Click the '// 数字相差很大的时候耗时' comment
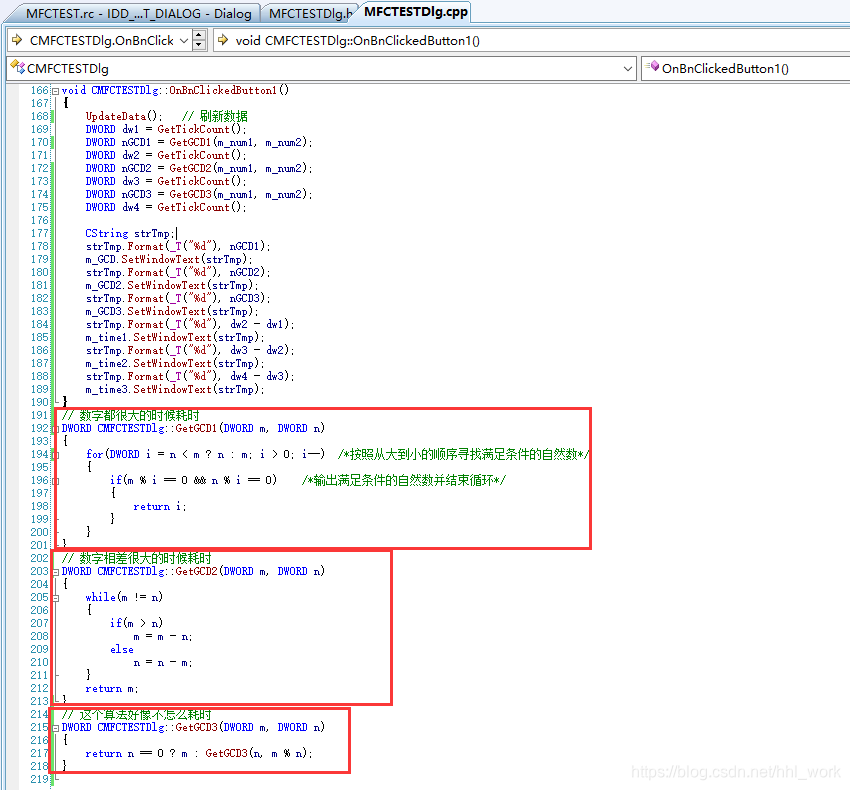 pyautogui.click(x=137, y=558)
